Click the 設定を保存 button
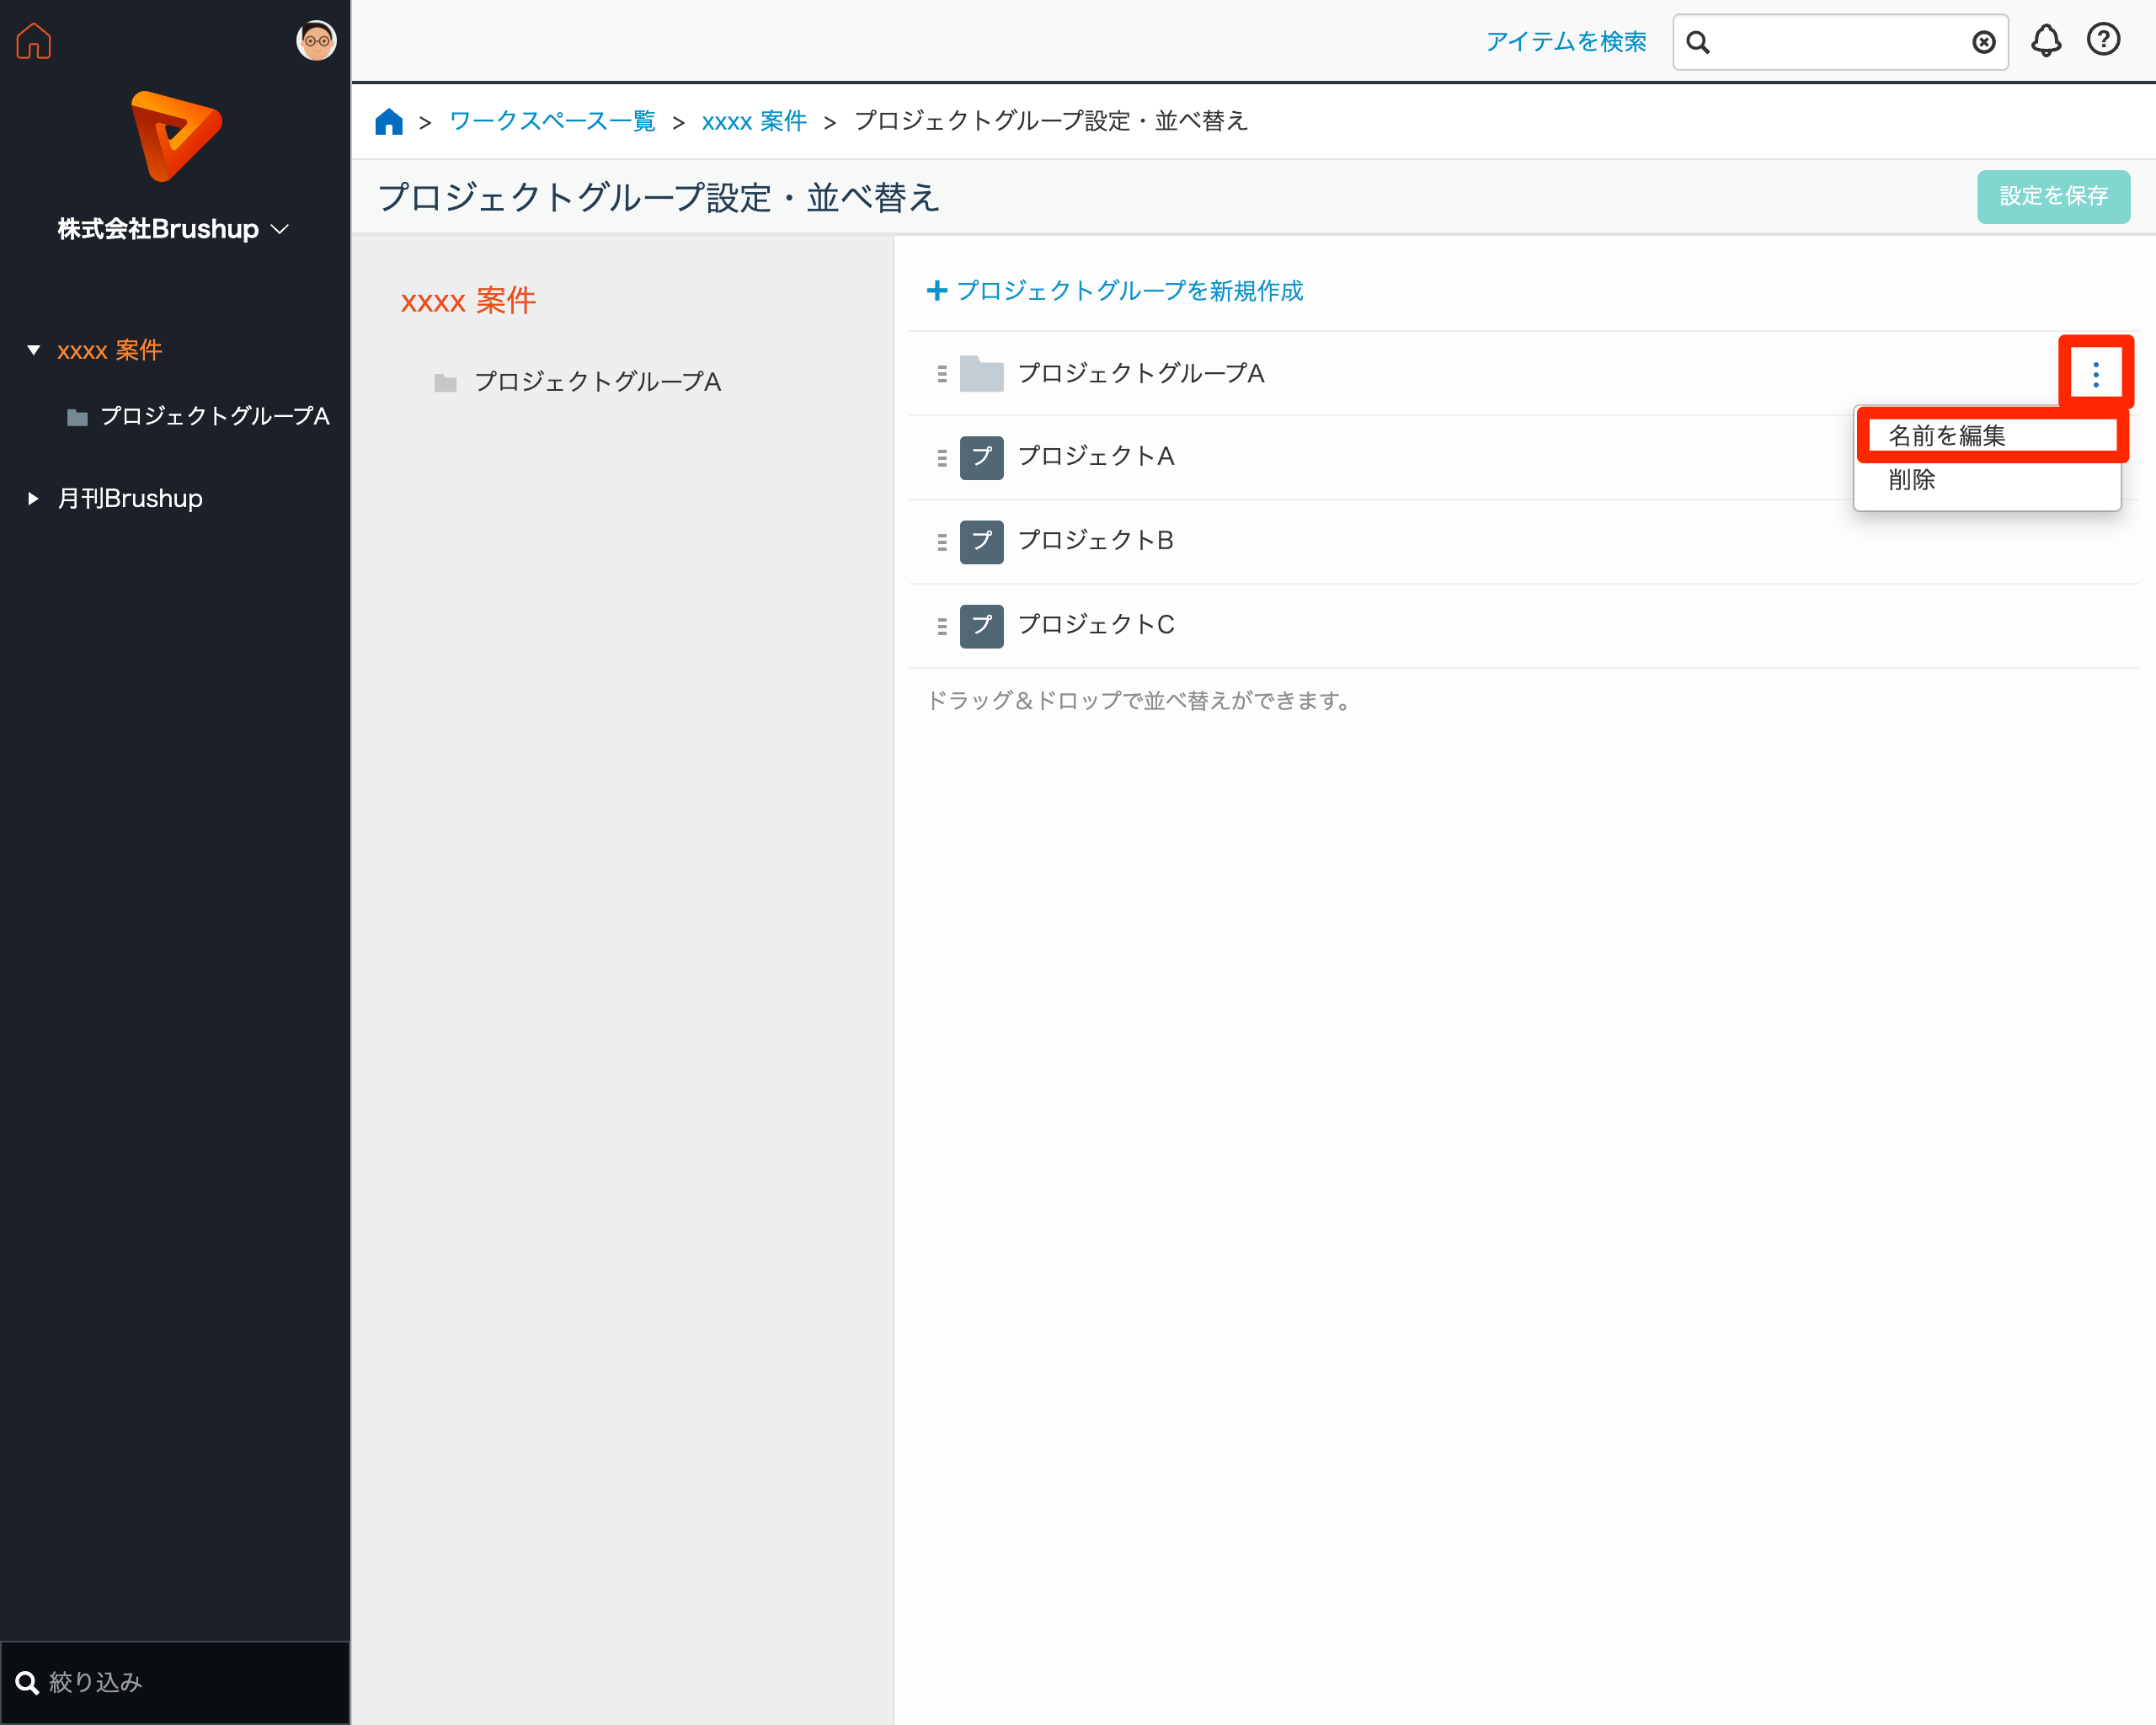This screenshot has height=1725, width=2156. click(x=2053, y=197)
